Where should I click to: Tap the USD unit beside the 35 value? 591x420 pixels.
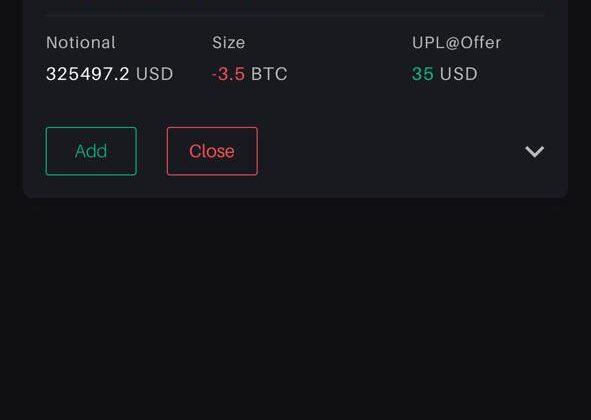coord(459,74)
